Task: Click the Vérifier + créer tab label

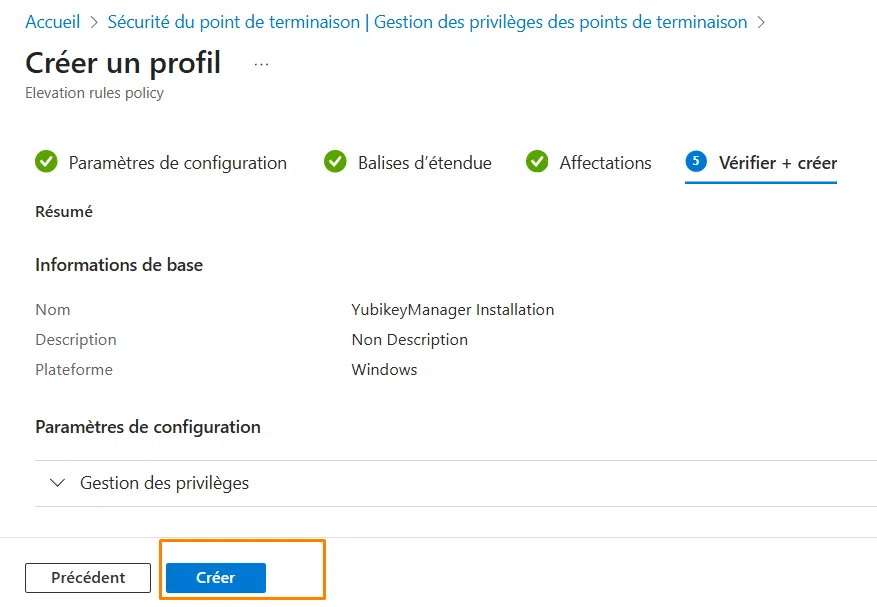Action: point(778,161)
